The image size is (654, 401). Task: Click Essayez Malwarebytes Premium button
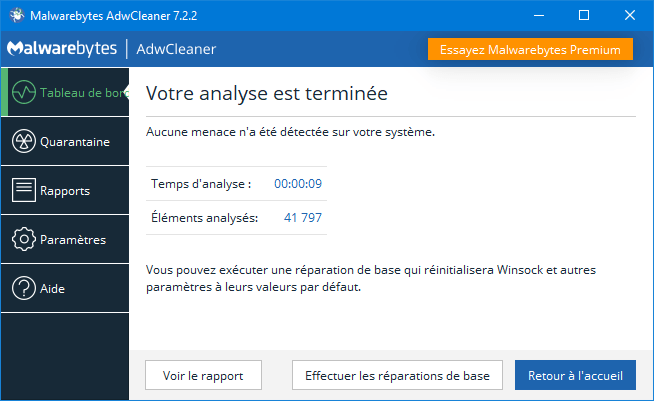pos(530,49)
